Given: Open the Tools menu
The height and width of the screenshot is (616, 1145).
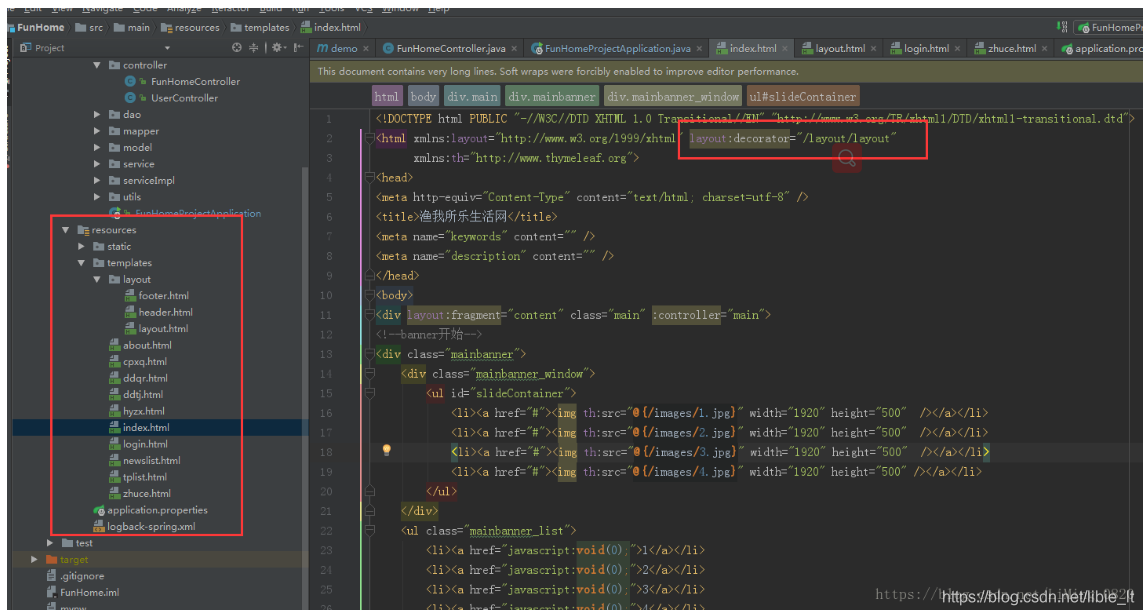Looking at the screenshot, I should [x=335, y=6].
